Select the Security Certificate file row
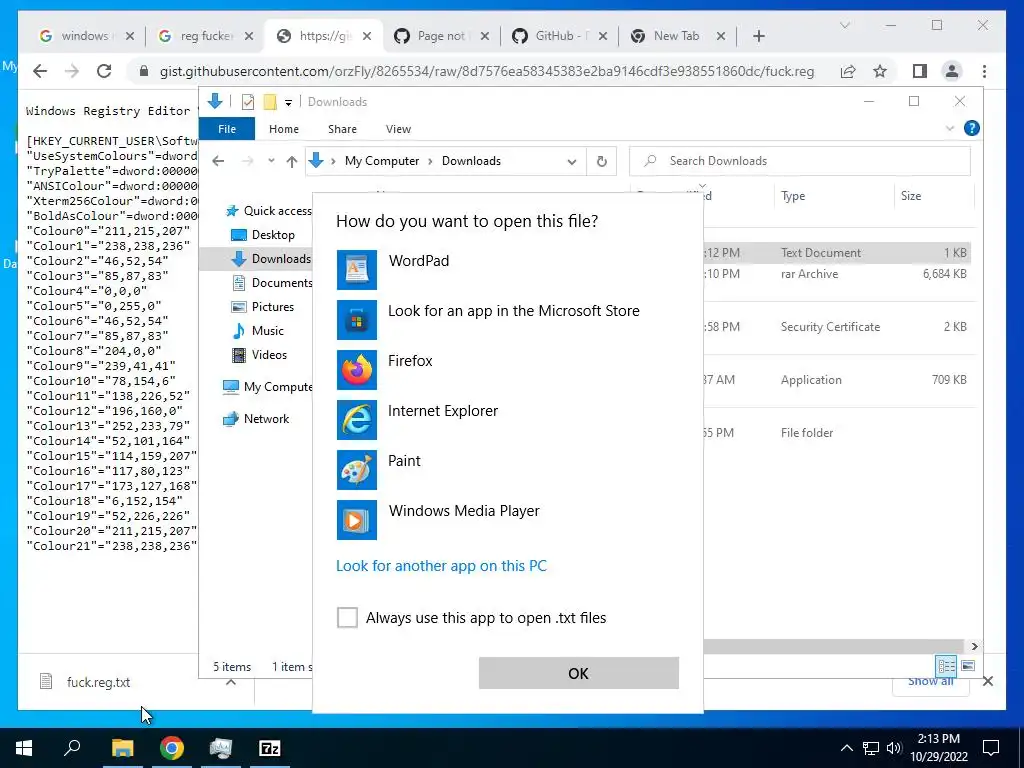The image size is (1024, 768). pos(837,327)
